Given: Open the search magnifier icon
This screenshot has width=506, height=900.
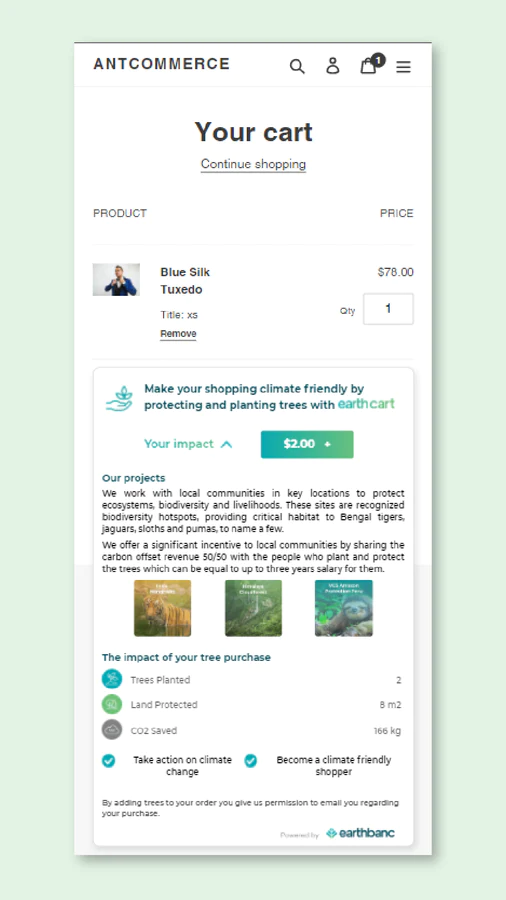Looking at the screenshot, I should click(x=297, y=66).
